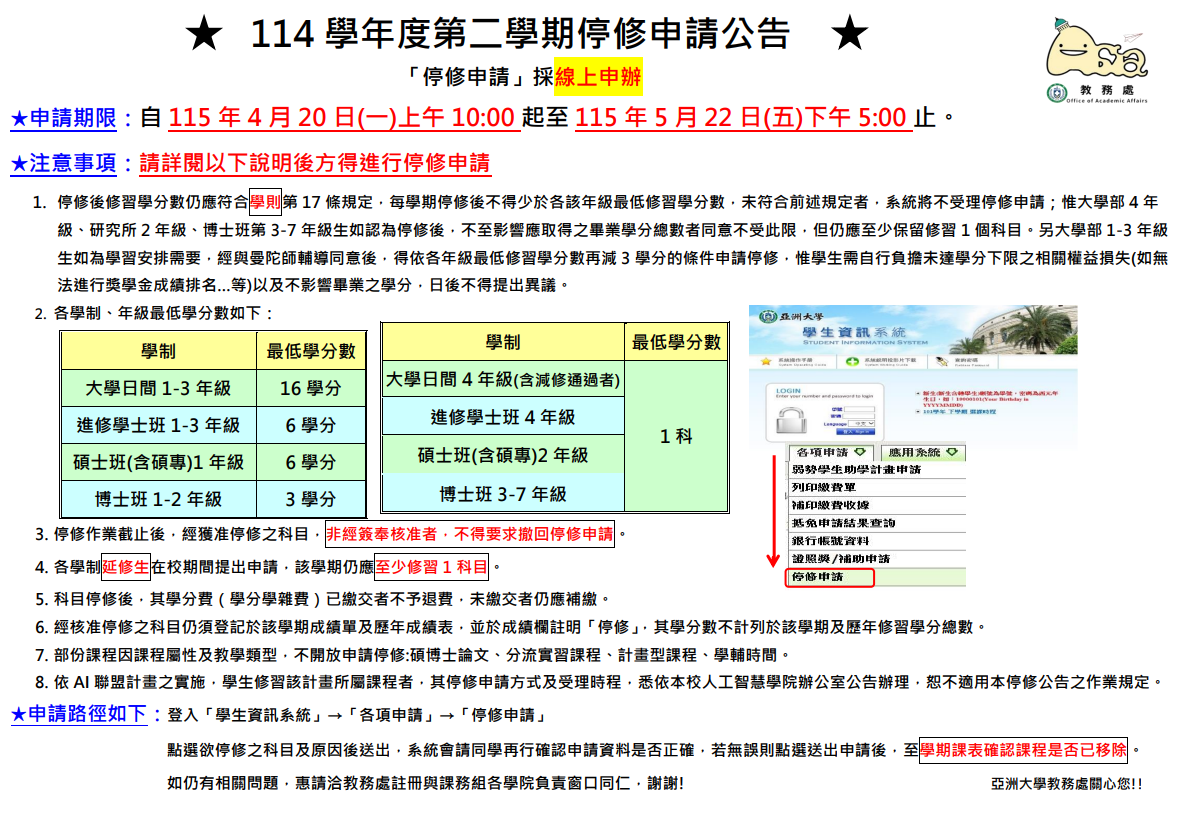The image size is (1188, 831).
Task: Click the 查詢密碼 key icon
Action: 940,362
